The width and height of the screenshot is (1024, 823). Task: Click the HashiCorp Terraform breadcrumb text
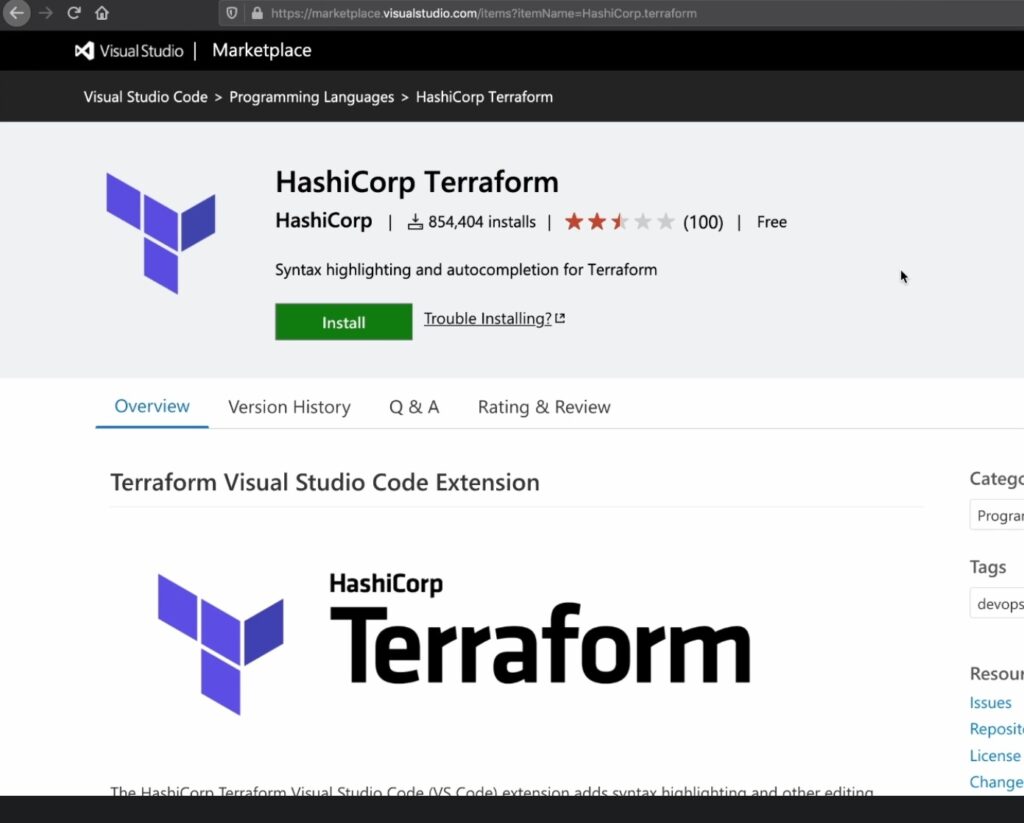point(485,97)
